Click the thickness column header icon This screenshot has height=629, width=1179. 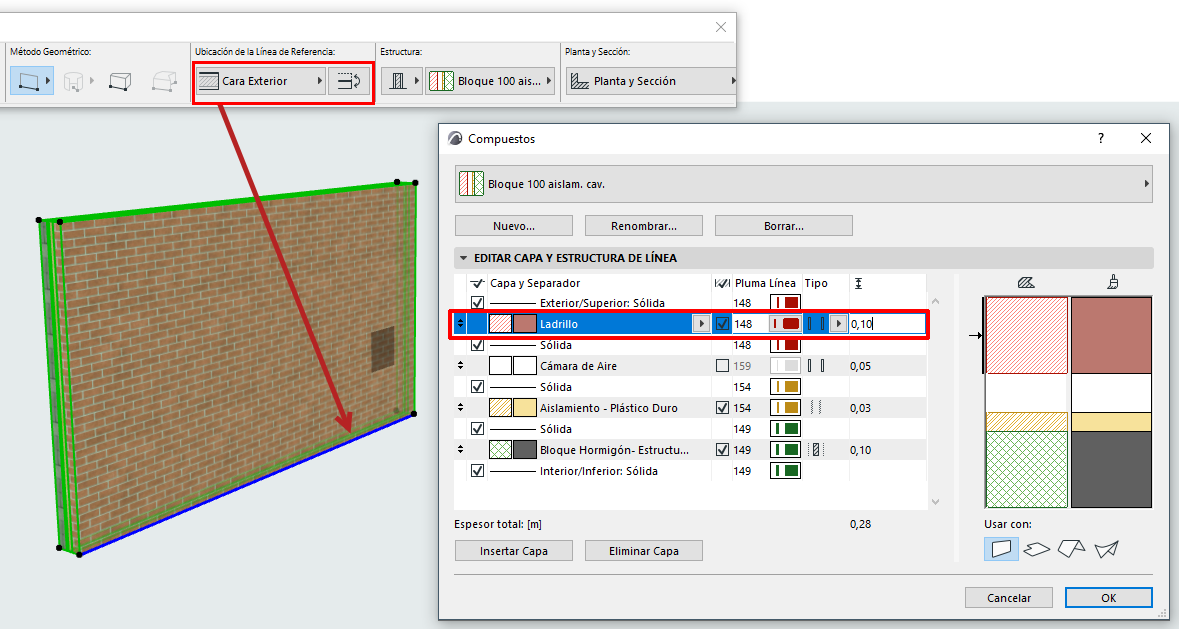(x=859, y=283)
